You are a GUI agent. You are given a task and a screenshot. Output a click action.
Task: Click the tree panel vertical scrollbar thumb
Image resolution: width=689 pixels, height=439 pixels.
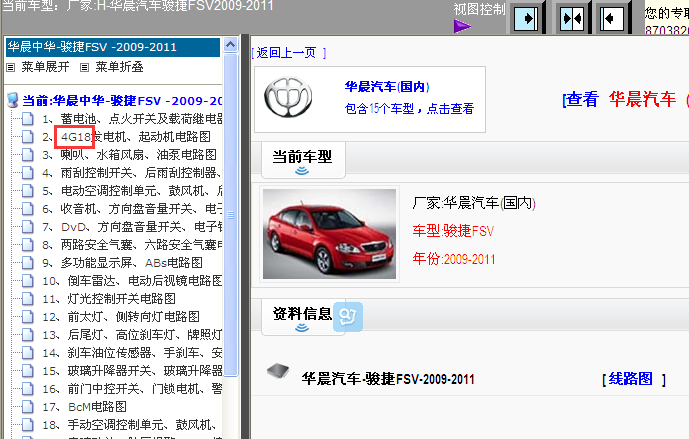[x=230, y=214]
